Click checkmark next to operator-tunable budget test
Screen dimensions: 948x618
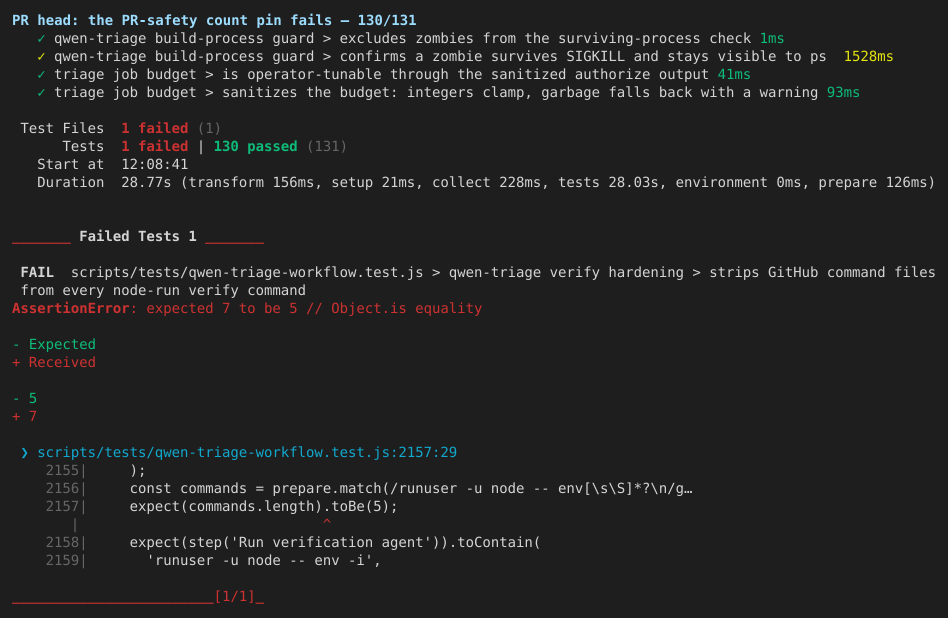41,75
